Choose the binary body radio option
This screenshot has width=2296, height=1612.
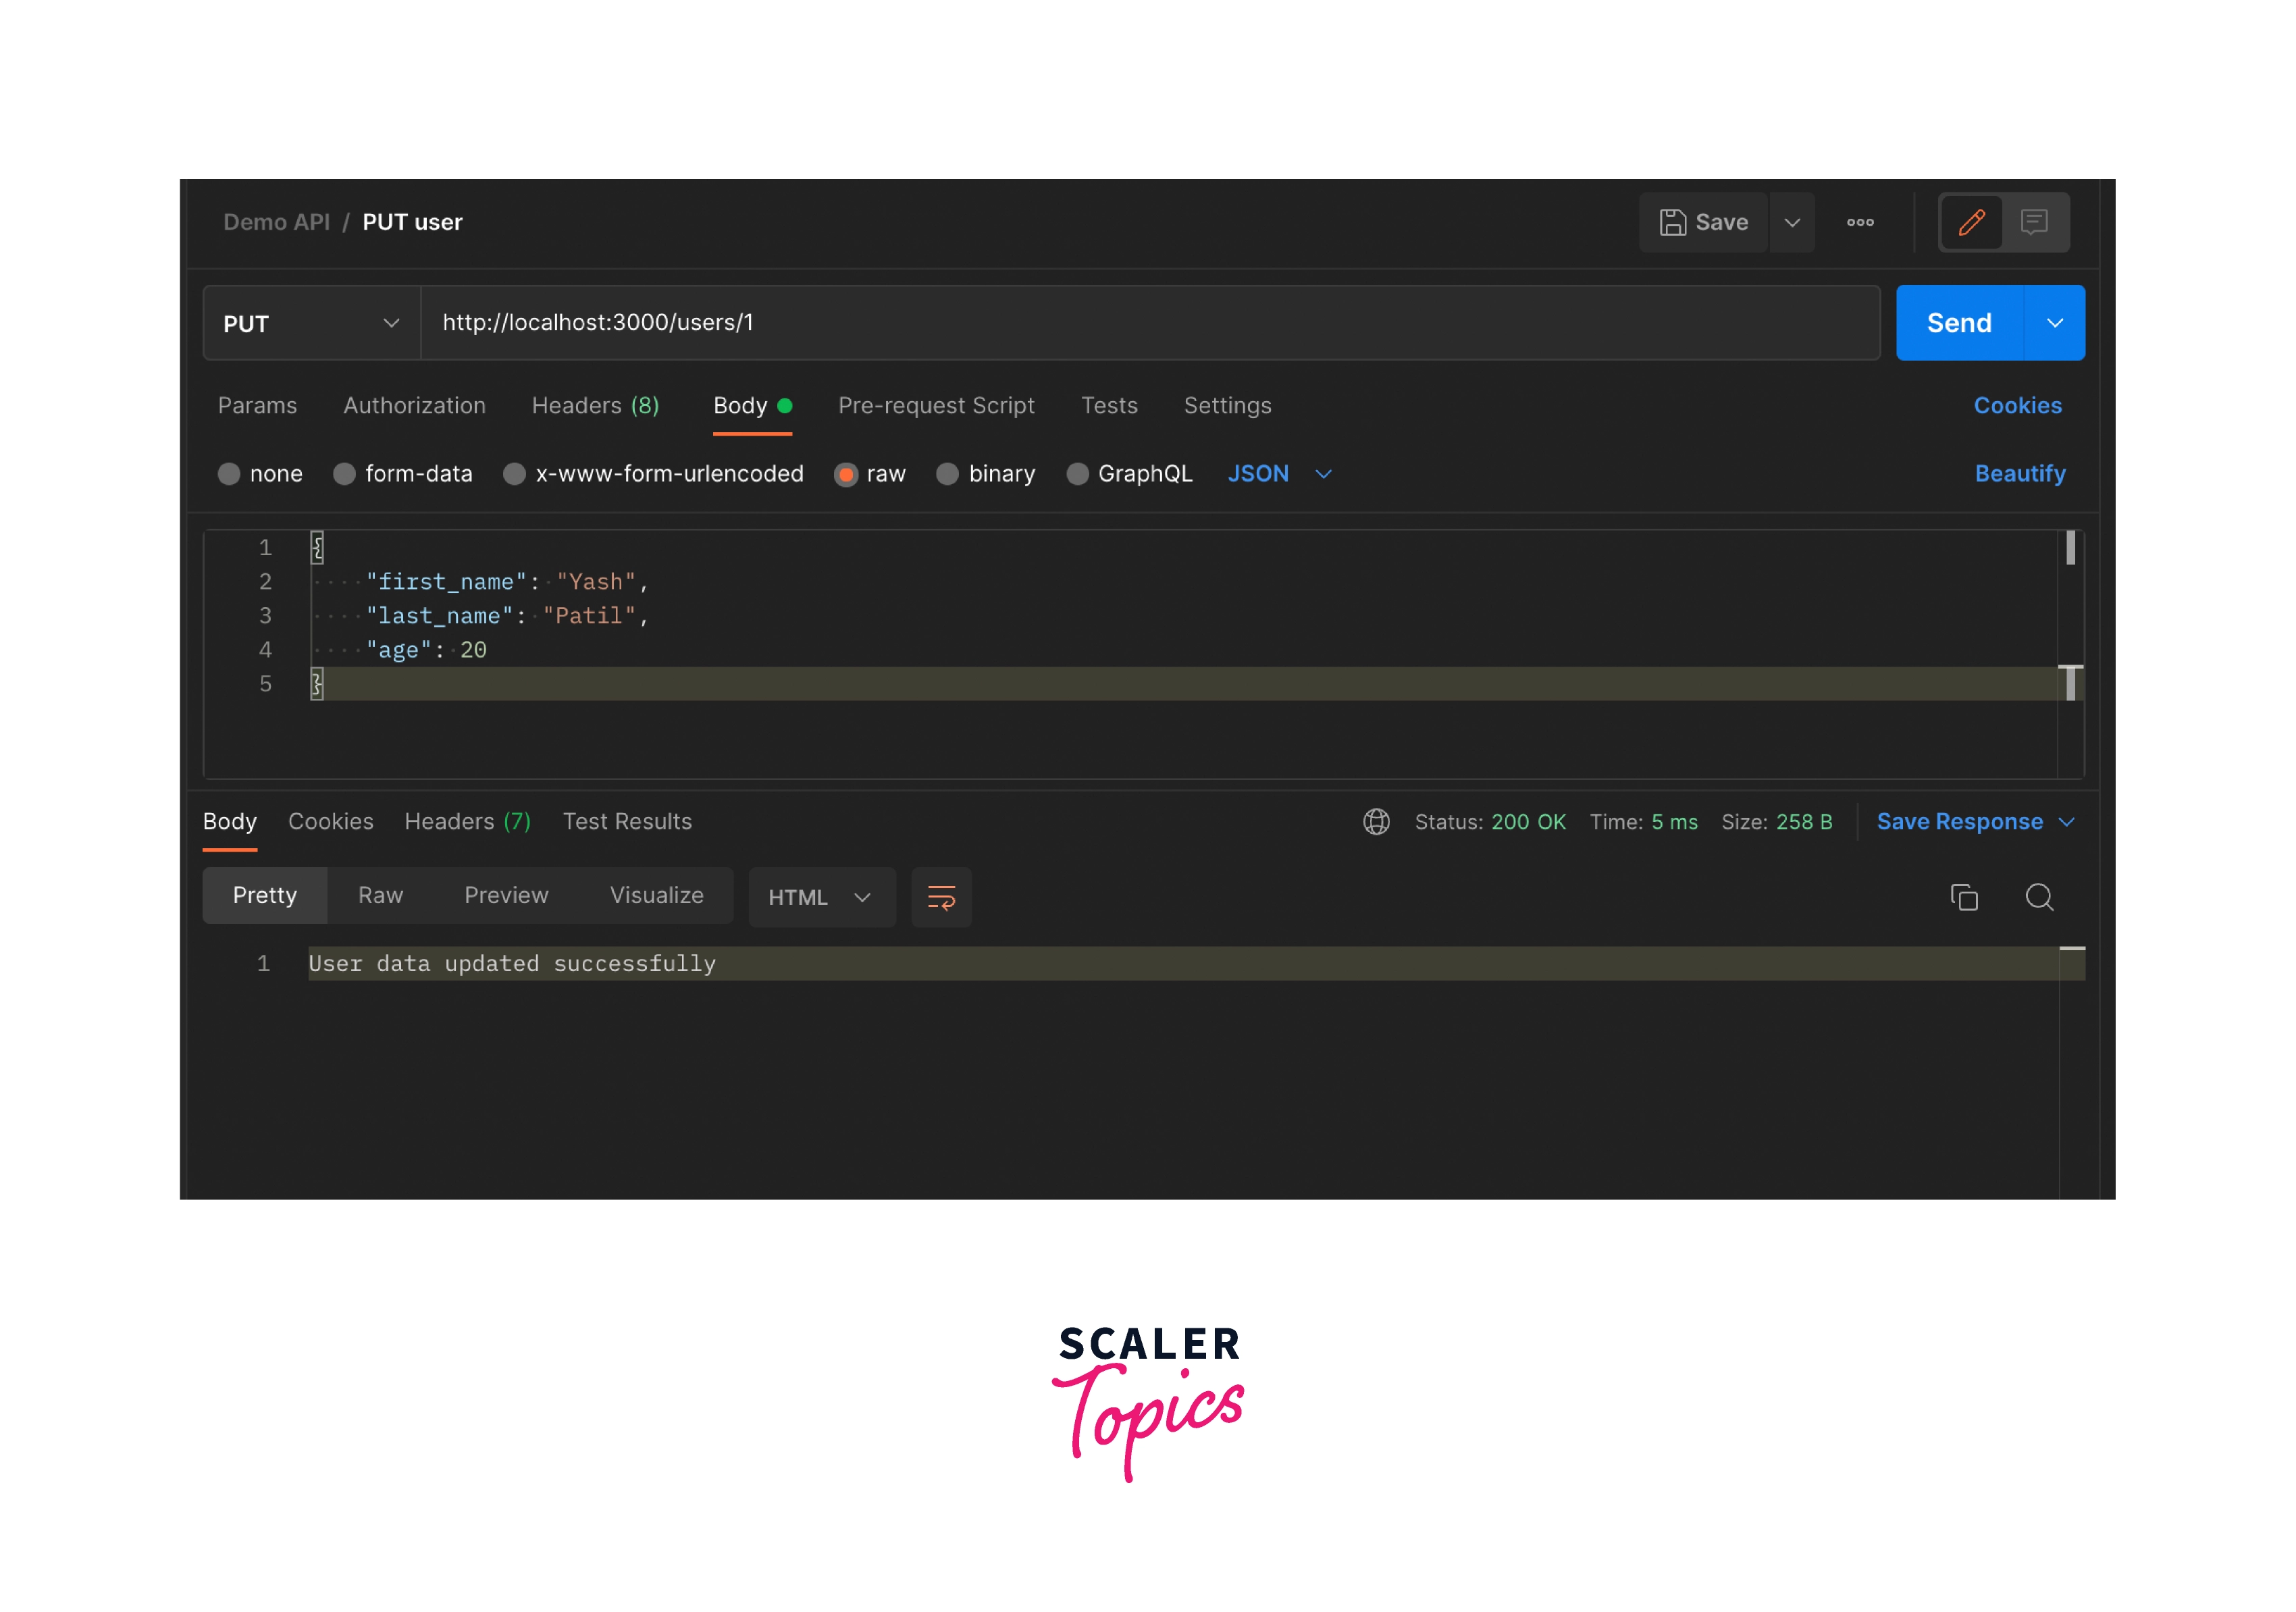pos(948,474)
